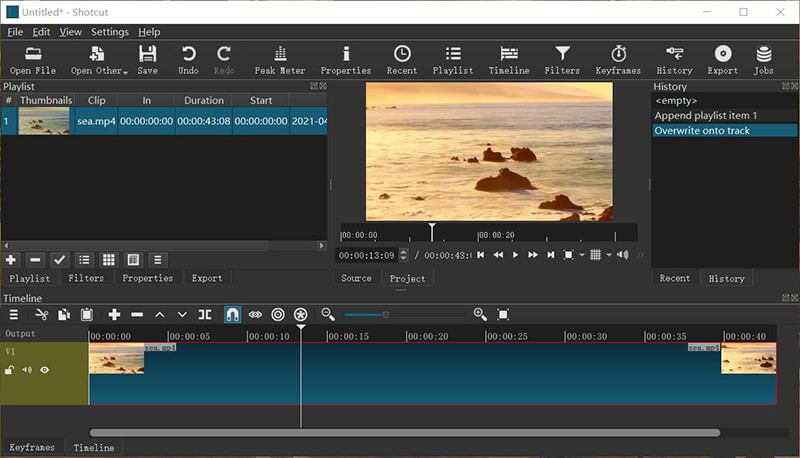Open the Peak Meter panel

(x=280, y=60)
